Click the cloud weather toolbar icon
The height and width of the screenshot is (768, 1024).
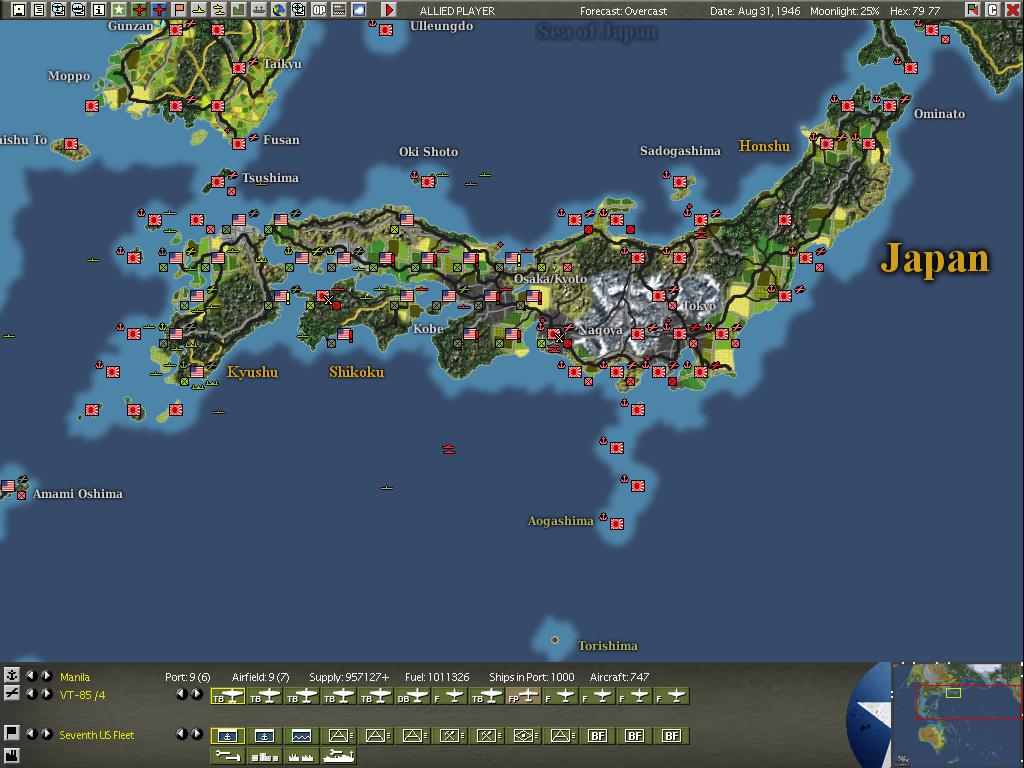(359, 10)
